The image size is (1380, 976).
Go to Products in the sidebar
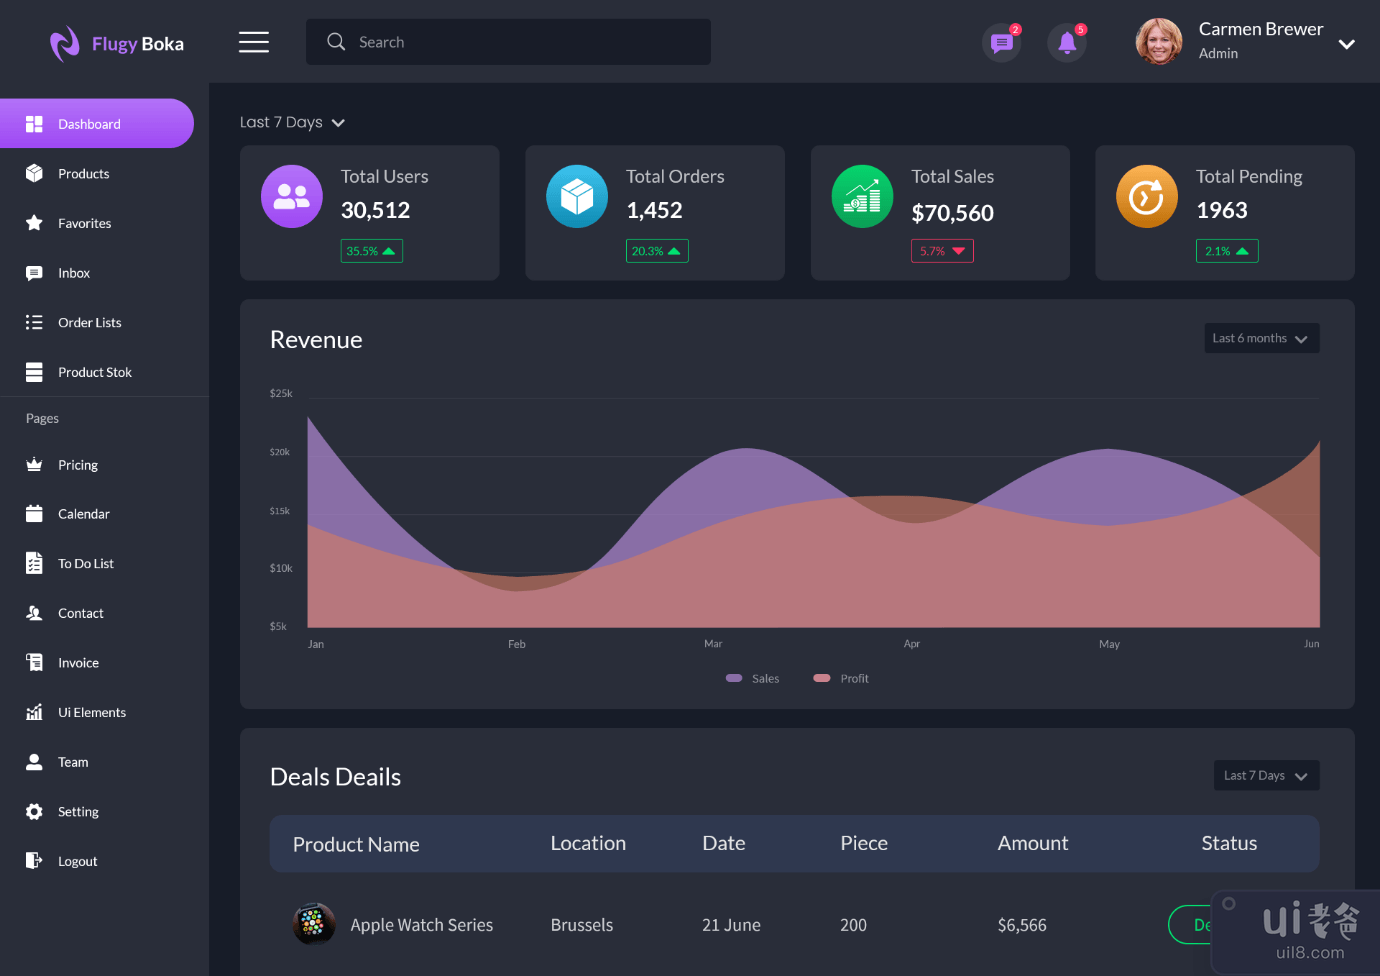point(84,174)
